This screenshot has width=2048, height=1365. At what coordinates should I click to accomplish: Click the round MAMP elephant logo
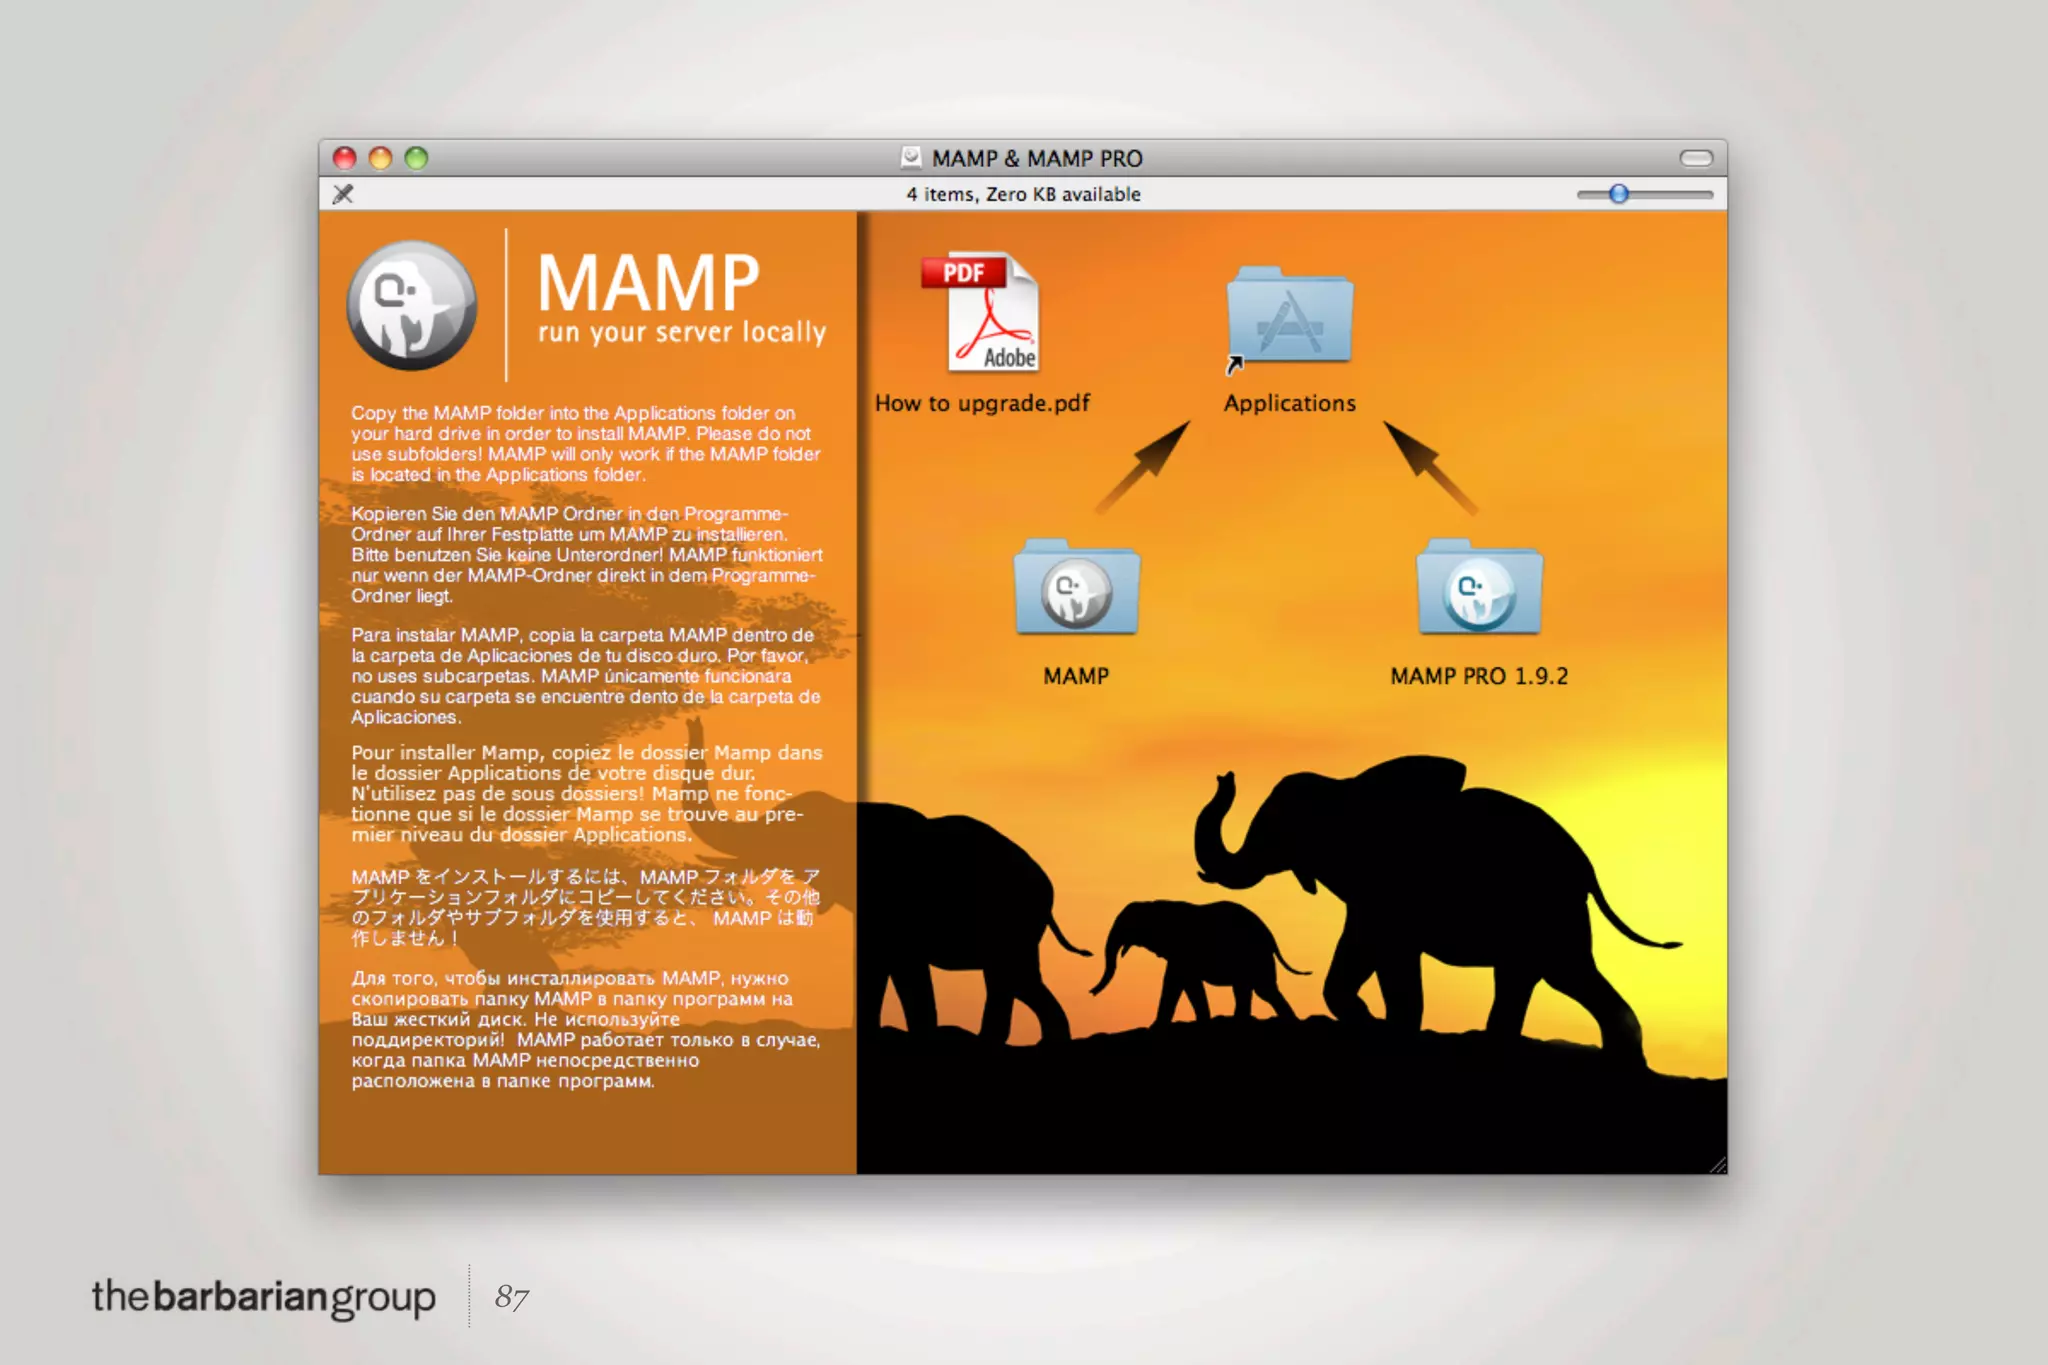tap(411, 305)
